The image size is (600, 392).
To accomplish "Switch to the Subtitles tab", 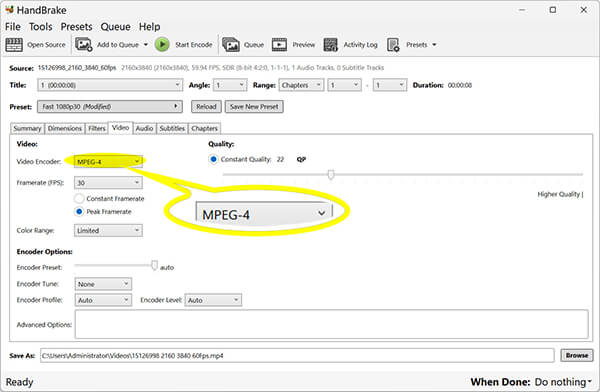I will click(x=172, y=128).
